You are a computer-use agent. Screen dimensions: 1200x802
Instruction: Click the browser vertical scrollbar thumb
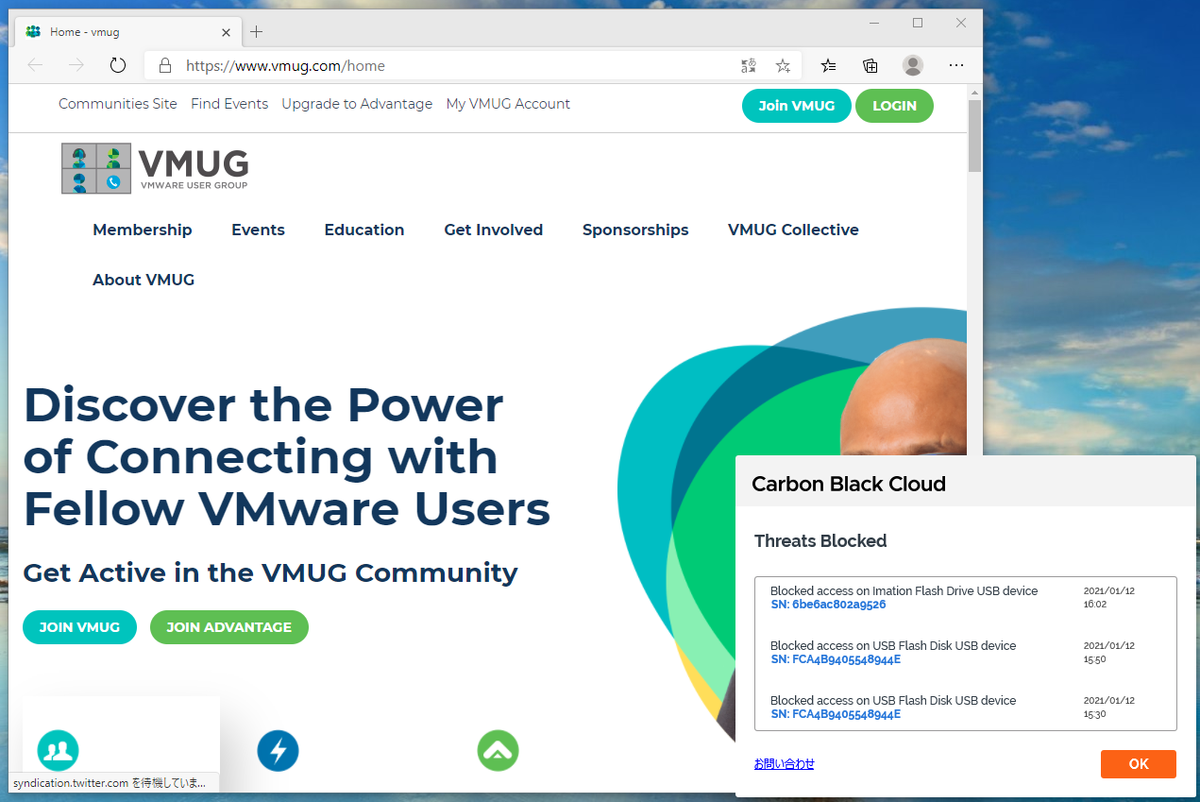pyautogui.click(x=975, y=136)
